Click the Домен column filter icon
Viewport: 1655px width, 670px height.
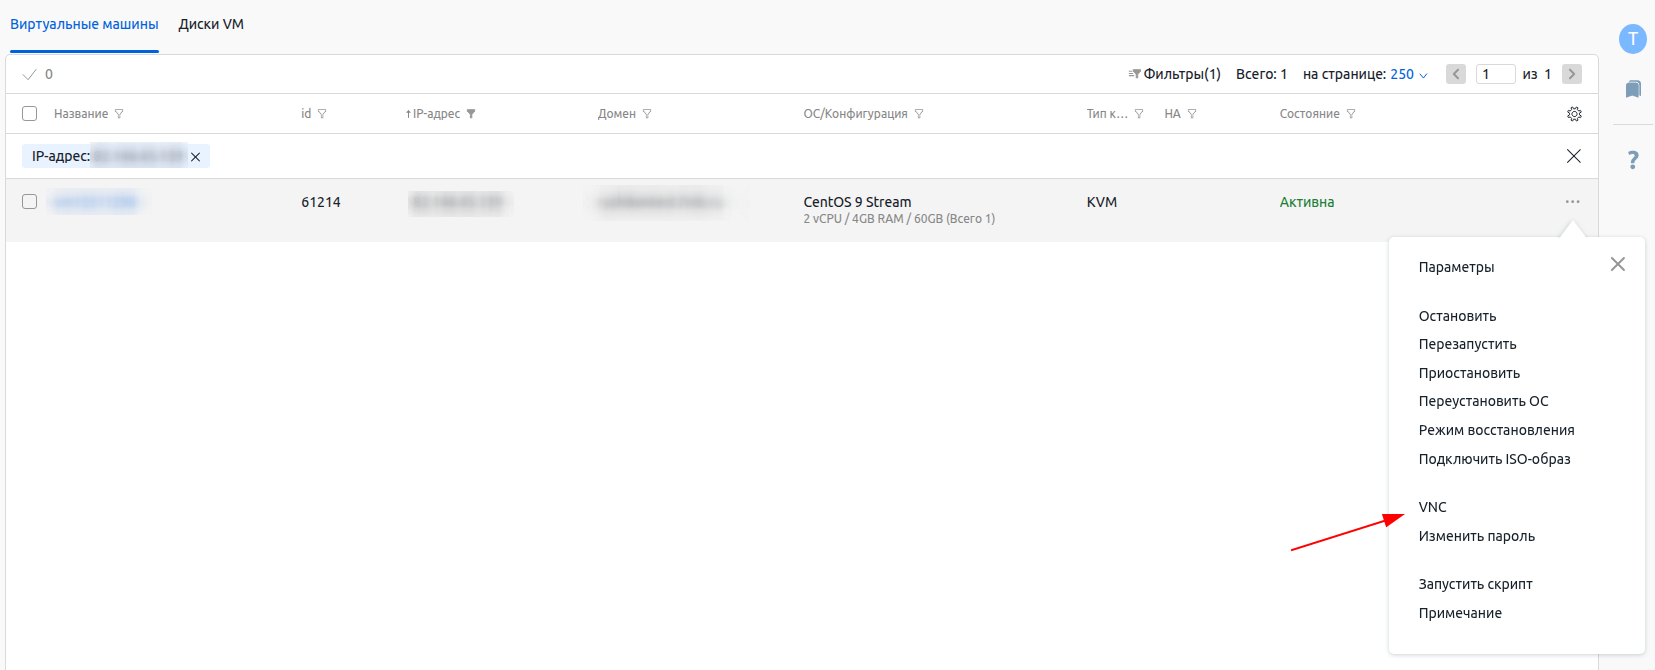click(x=647, y=114)
